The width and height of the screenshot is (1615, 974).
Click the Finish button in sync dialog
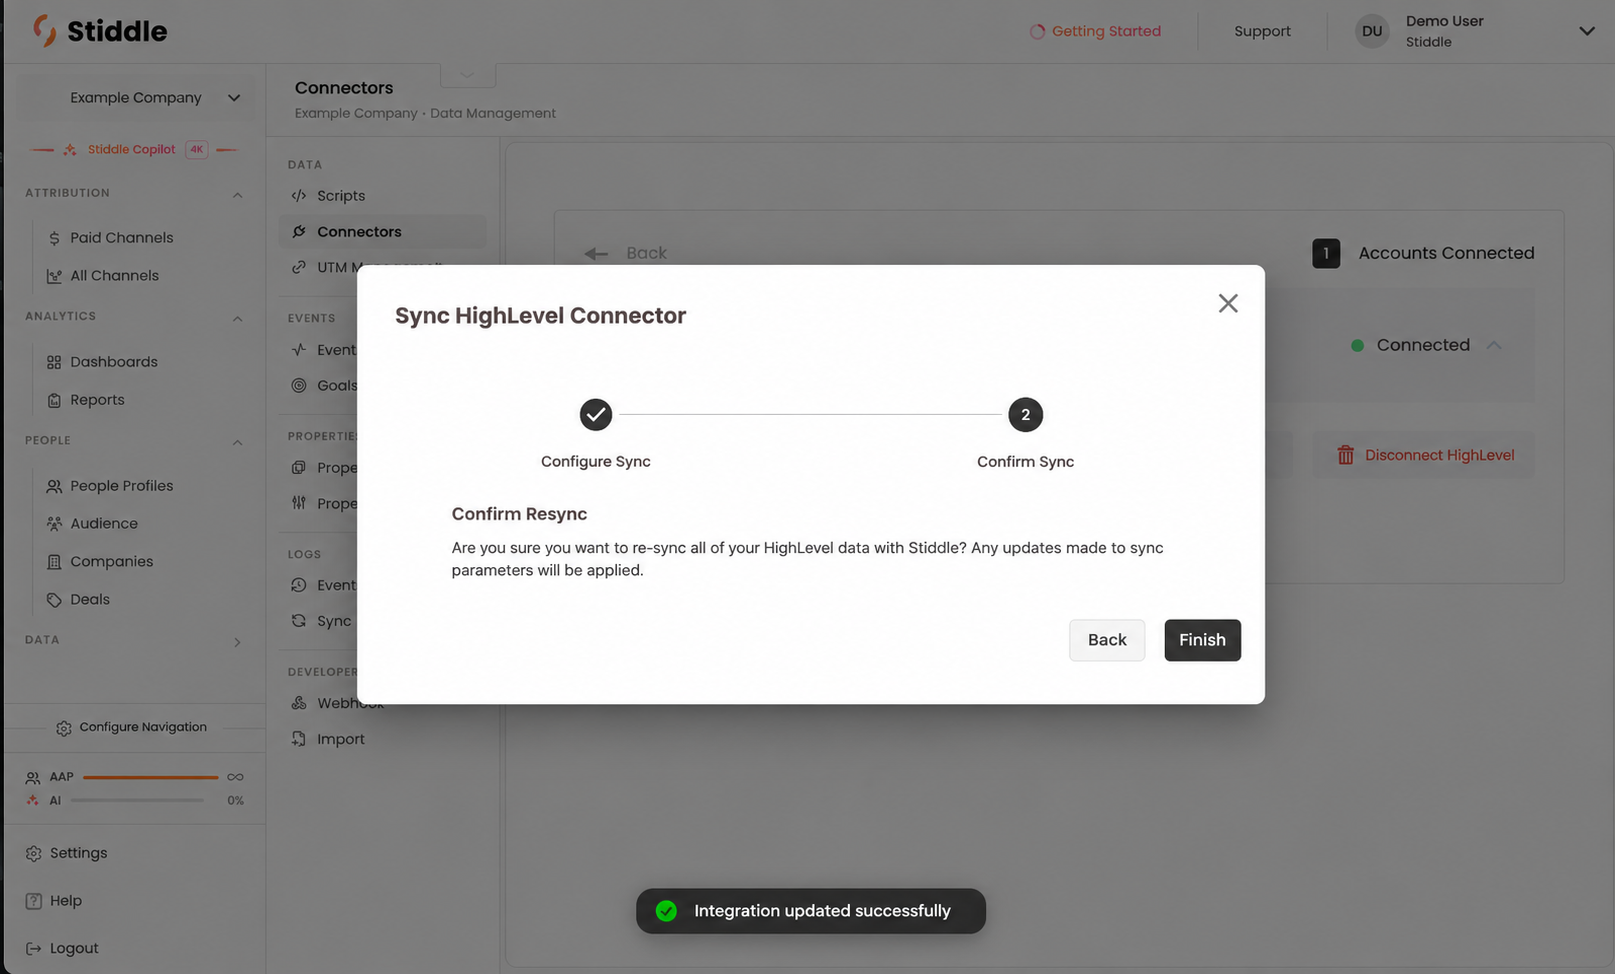(x=1202, y=640)
